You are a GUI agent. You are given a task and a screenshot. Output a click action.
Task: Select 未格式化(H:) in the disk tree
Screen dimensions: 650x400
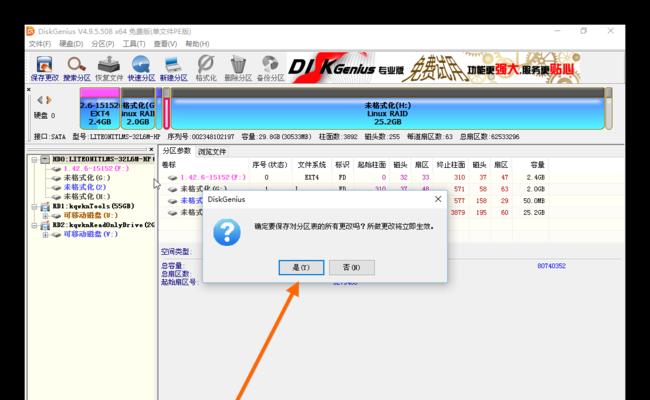pyautogui.click(x=87, y=196)
